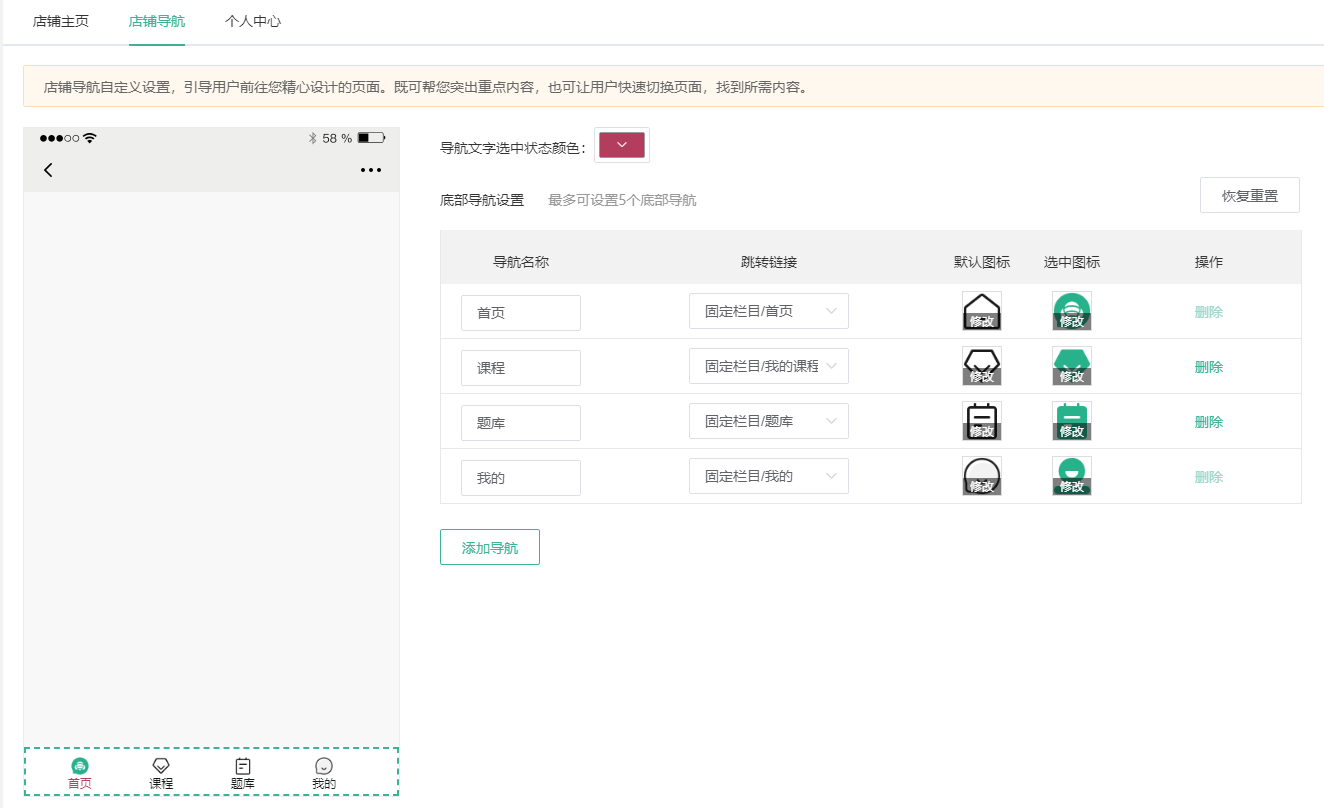Edit the 我的 row selected icon

click(x=1071, y=476)
